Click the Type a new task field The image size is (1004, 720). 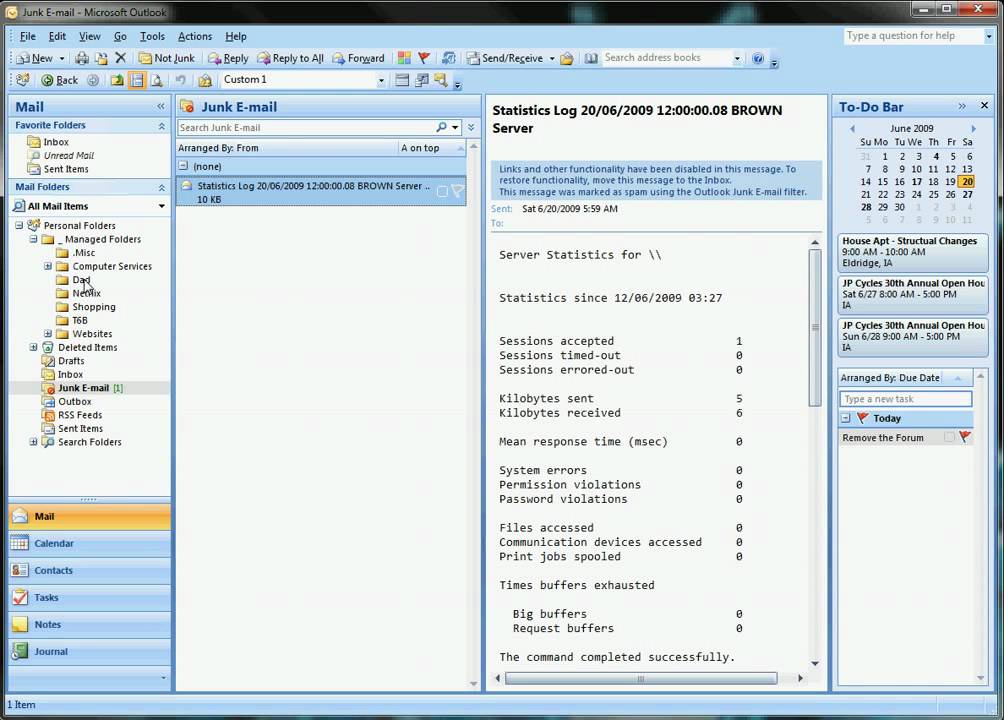click(x=905, y=399)
